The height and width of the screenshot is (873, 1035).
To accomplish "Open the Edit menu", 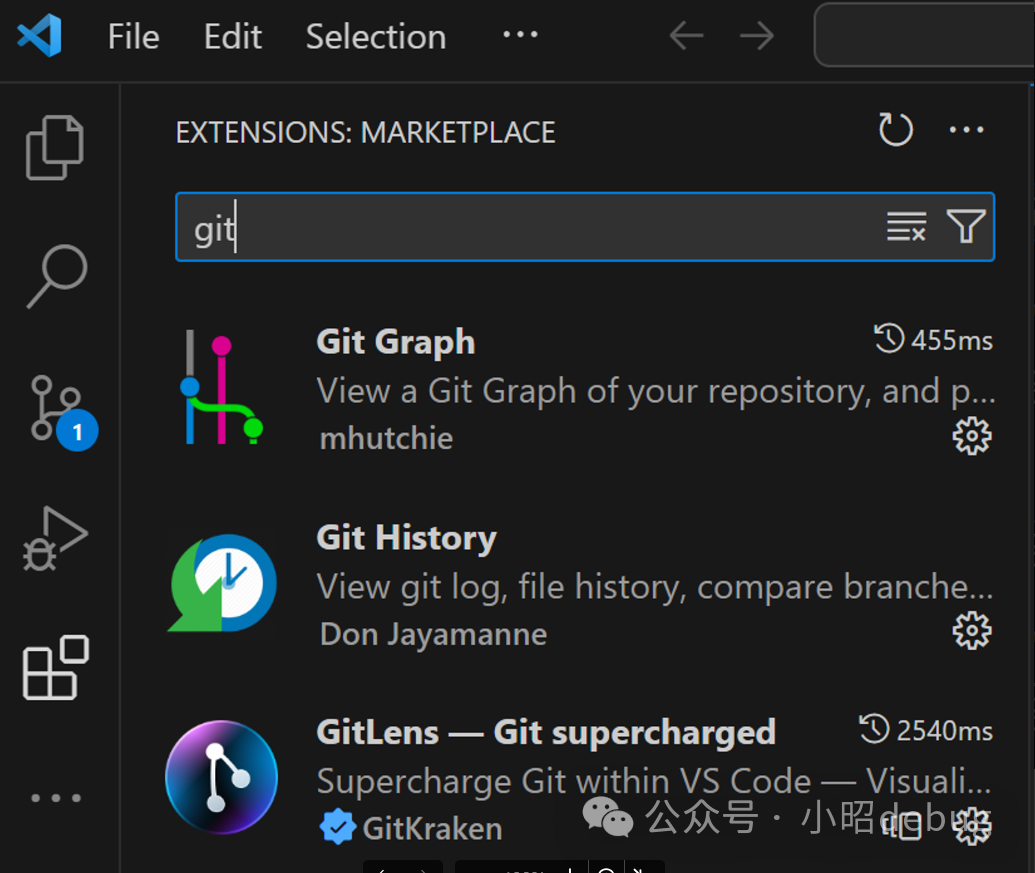I will [232, 36].
